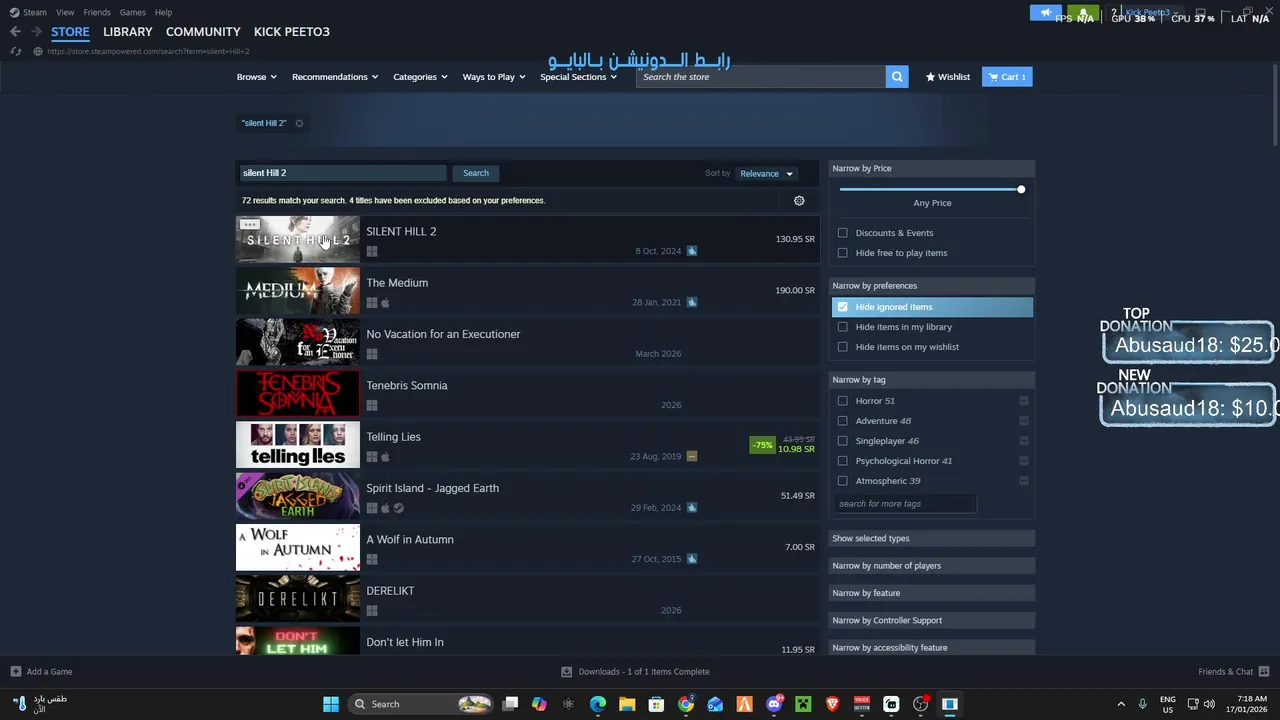Open File Explorer from the taskbar
1280x720 pixels.
click(x=627, y=704)
